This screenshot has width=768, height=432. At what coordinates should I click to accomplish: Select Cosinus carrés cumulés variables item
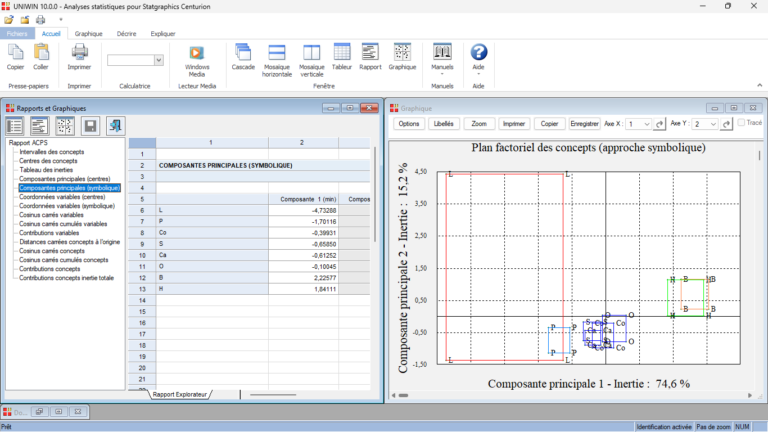pyautogui.click(x=63, y=224)
